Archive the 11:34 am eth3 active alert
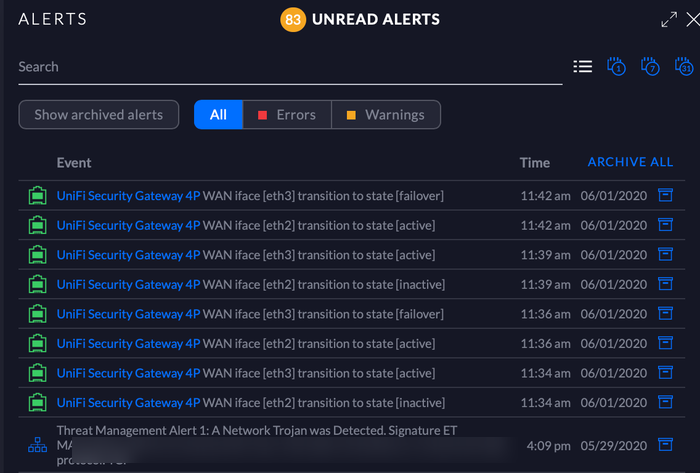 (665, 372)
